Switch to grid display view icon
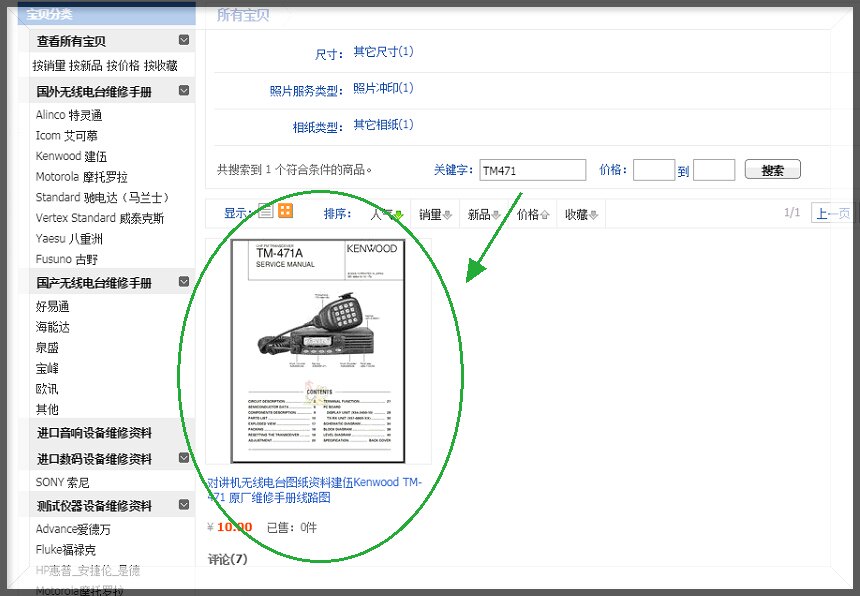 286,211
